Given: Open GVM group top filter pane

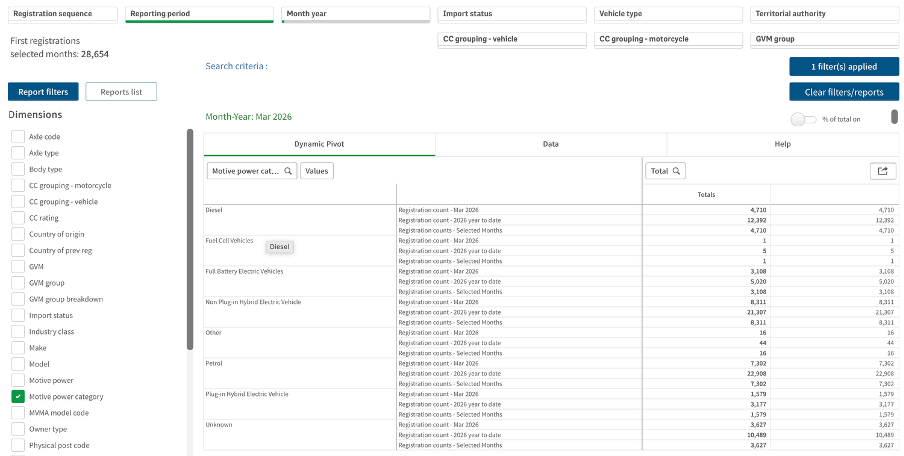Looking at the screenshot, I should pyautogui.click(x=824, y=40).
